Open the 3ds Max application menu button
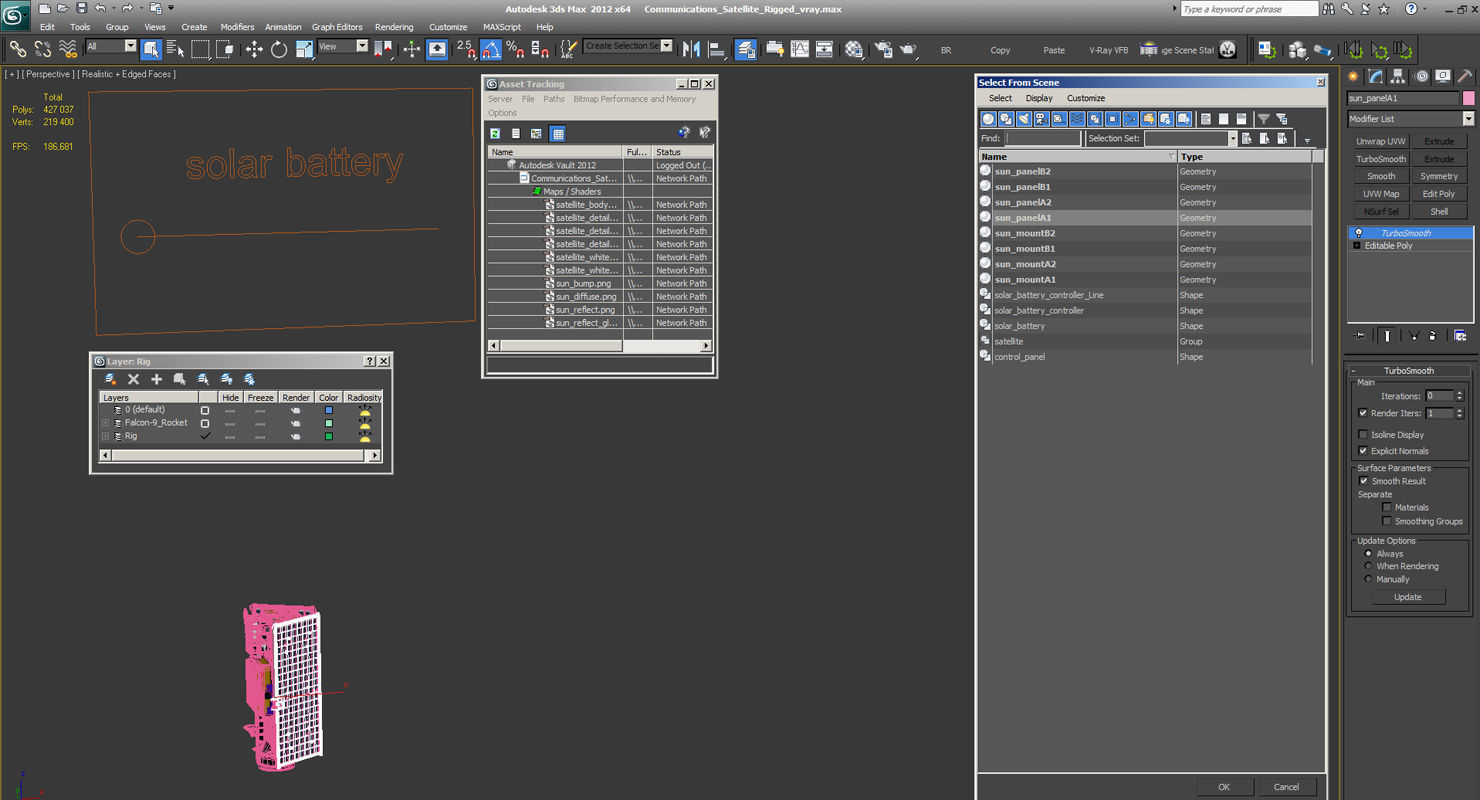This screenshot has height=800, width=1480. point(15,14)
